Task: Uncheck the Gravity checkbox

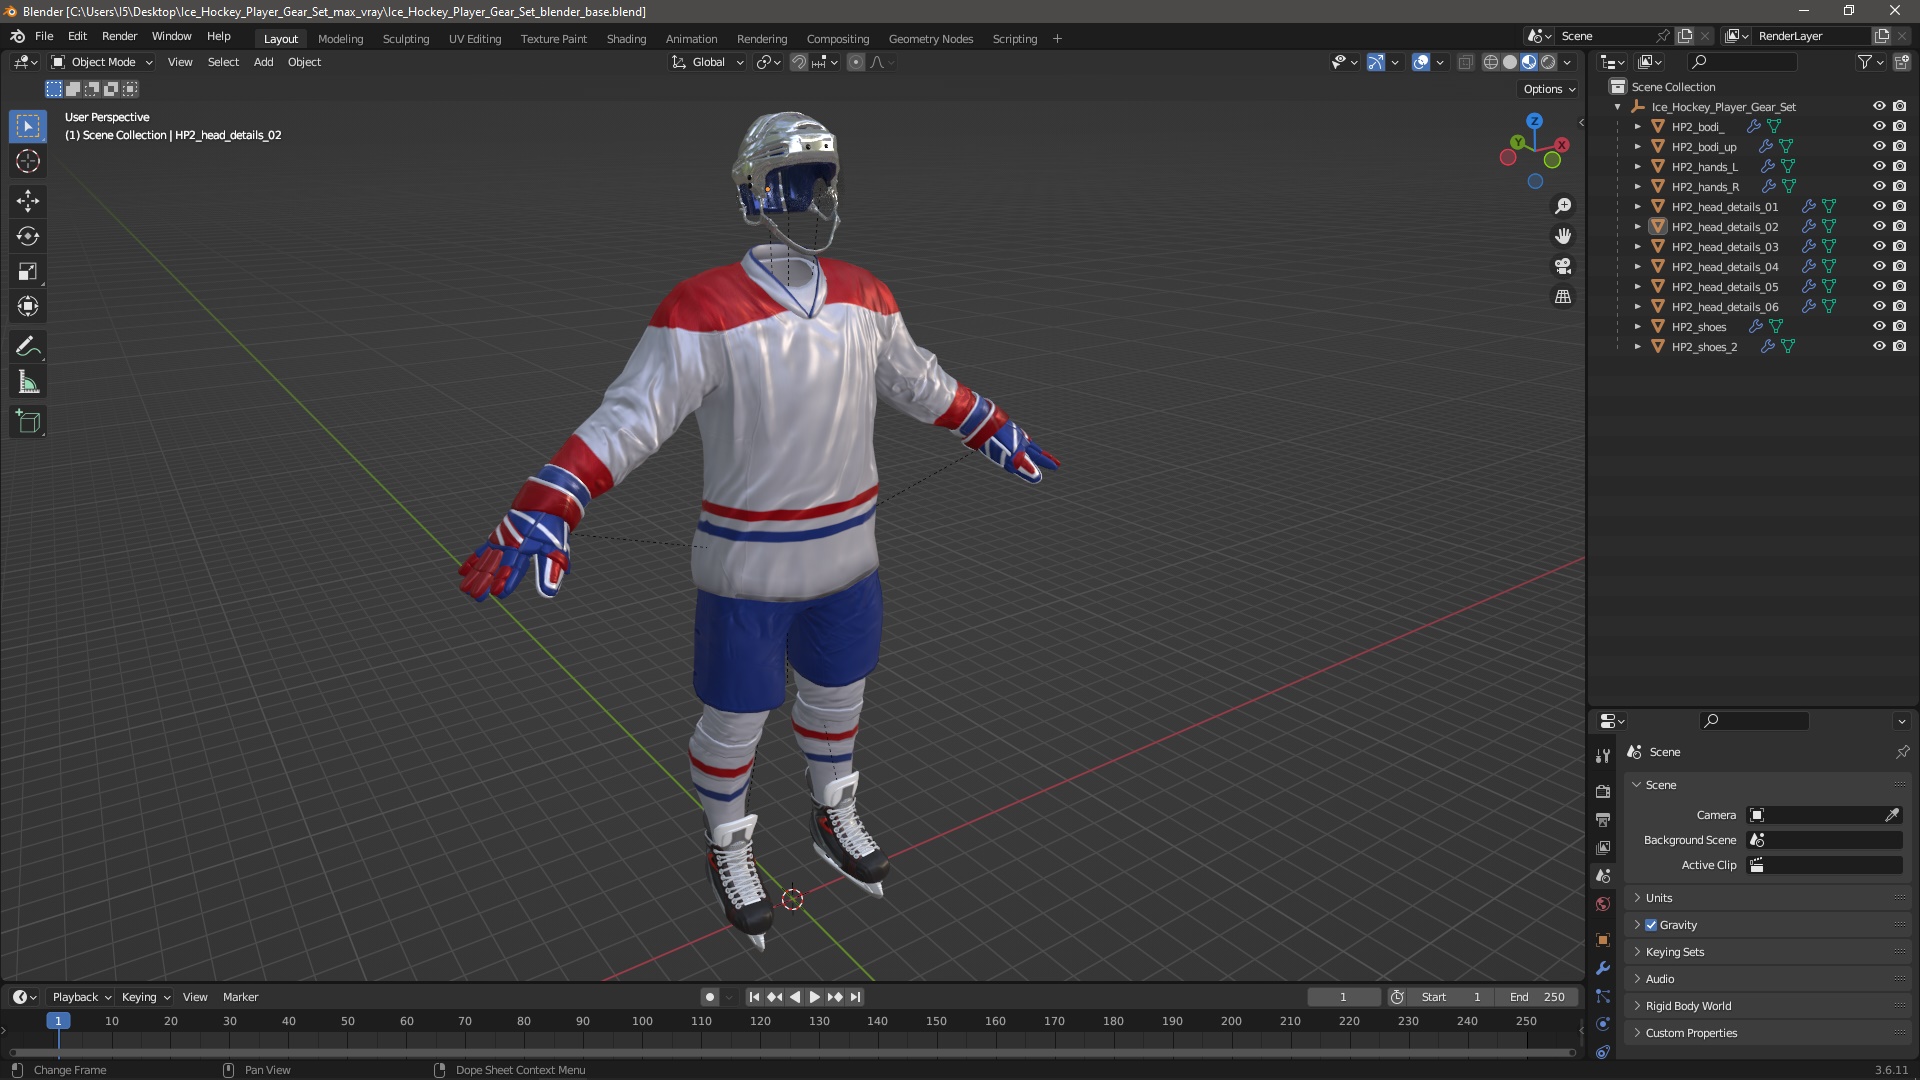Action: tap(1651, 925)
